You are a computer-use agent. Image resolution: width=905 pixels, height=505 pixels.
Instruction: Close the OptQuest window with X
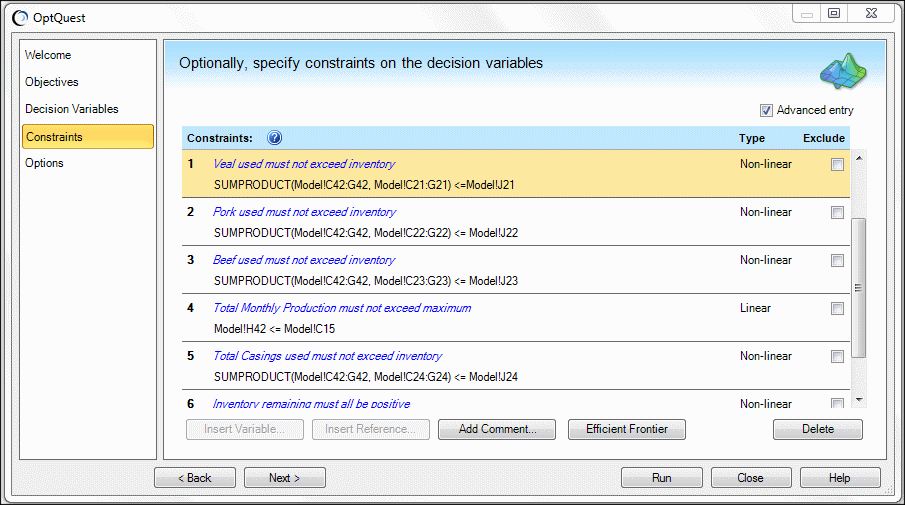pyautogui.click(x=872, y=13)
